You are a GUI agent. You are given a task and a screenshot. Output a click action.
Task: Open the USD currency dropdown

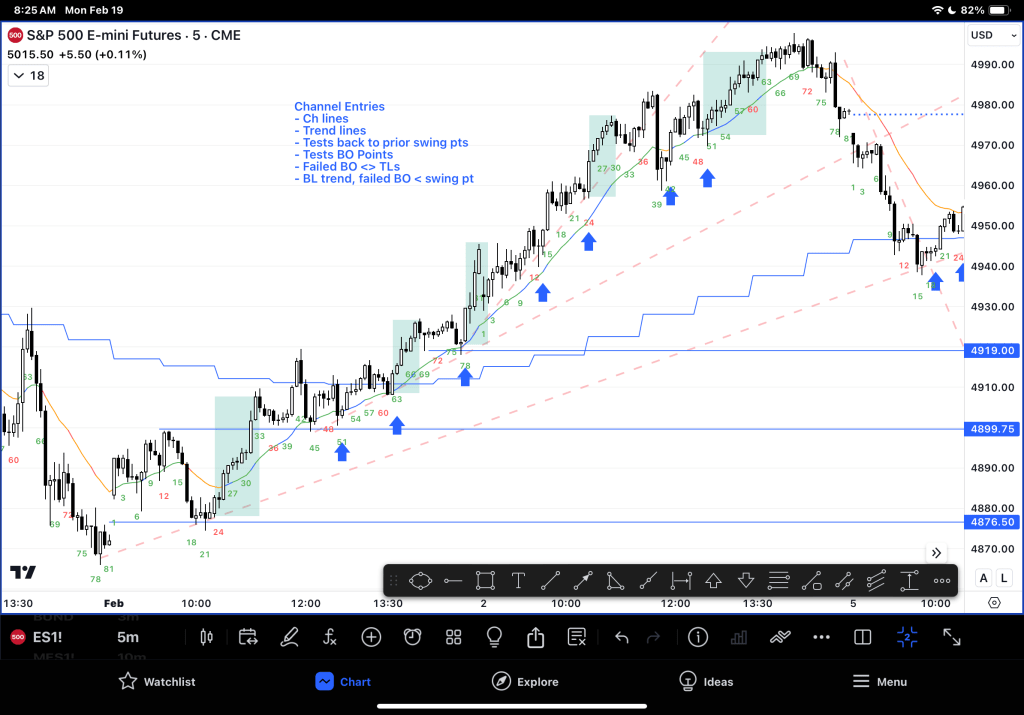tap(992, 35)
